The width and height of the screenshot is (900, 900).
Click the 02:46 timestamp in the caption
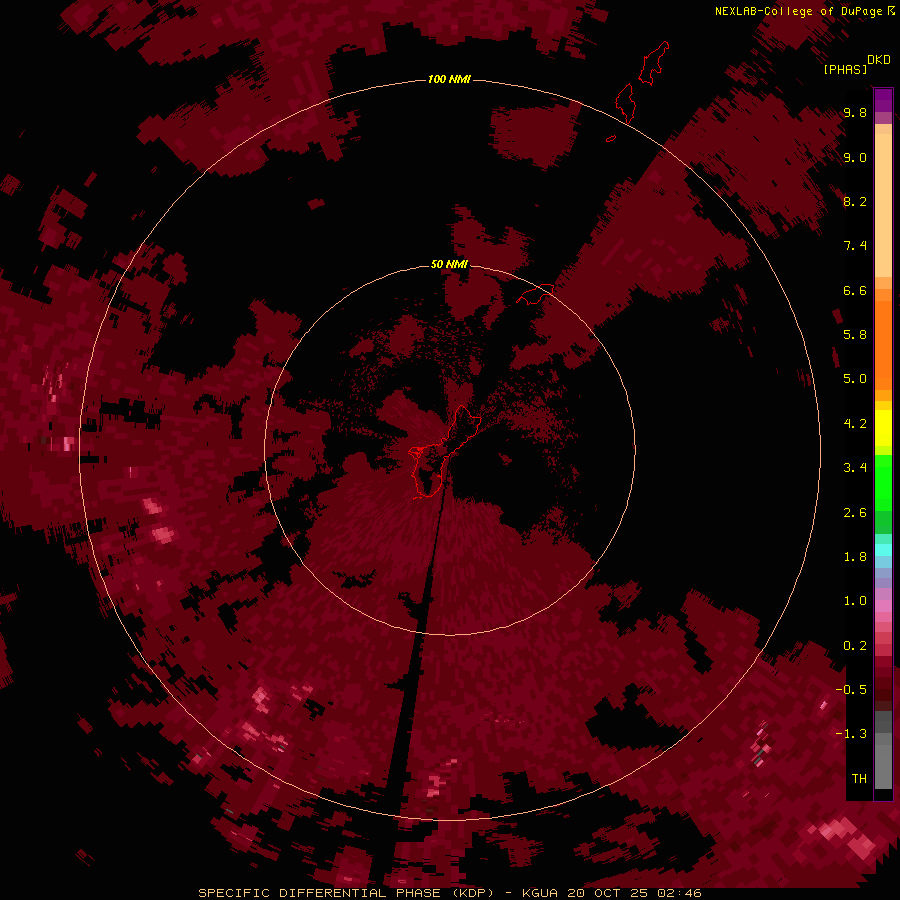coord(679,893)
